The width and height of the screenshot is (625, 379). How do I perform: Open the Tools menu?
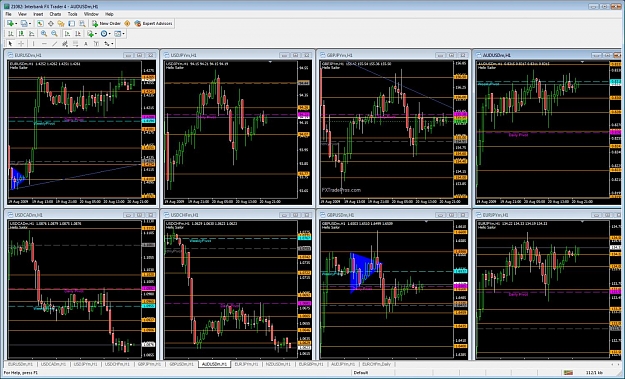(73, 14)
